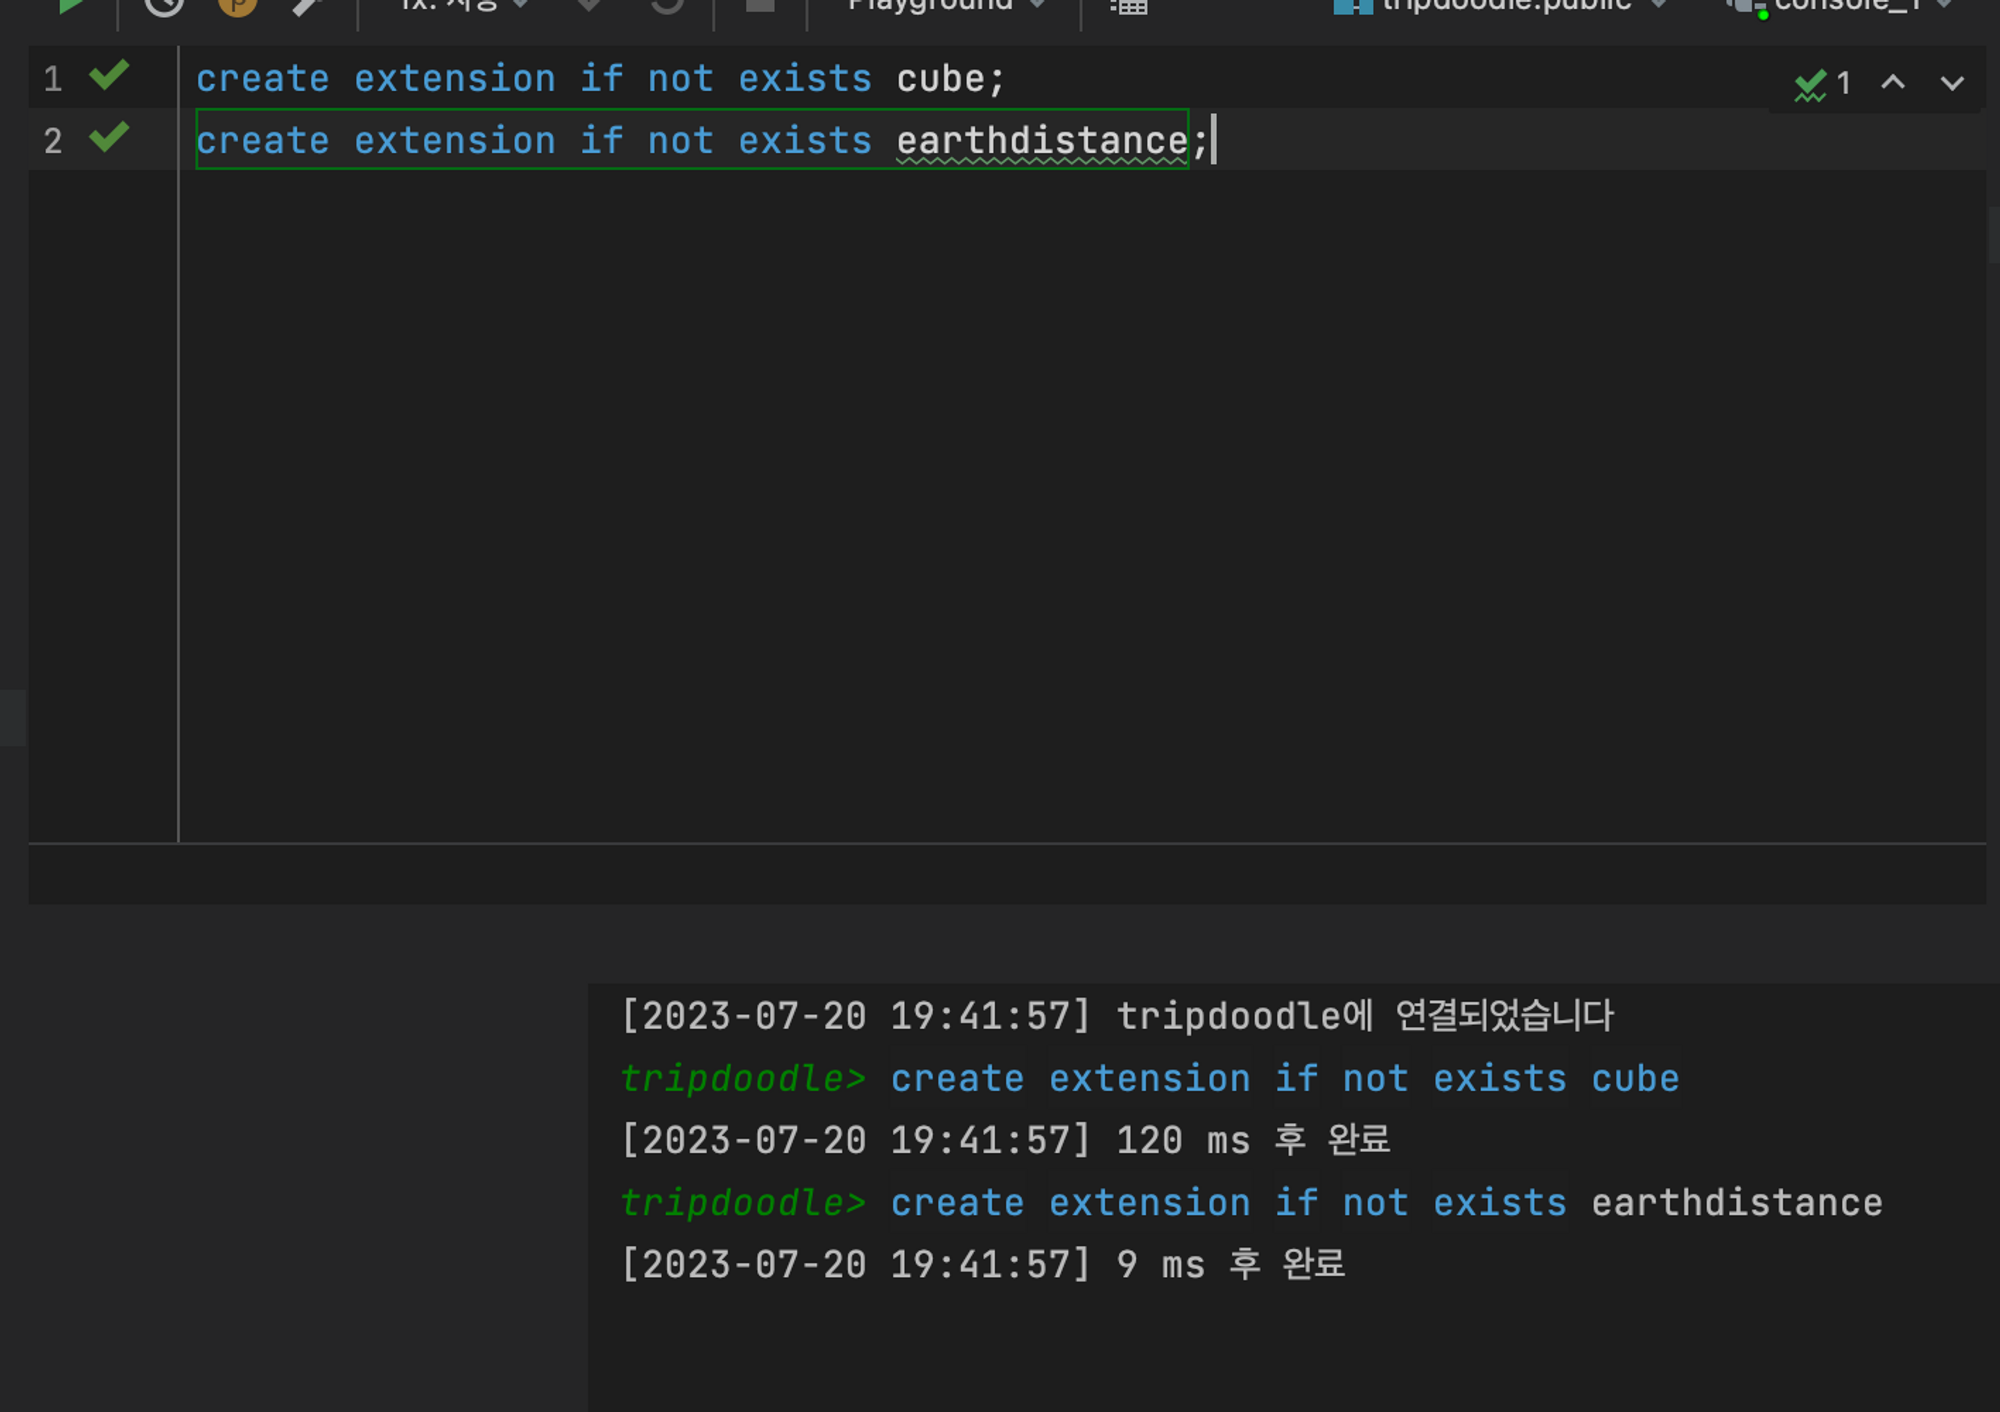Click the commit checkmark toolbar icon

coord(589,6)
